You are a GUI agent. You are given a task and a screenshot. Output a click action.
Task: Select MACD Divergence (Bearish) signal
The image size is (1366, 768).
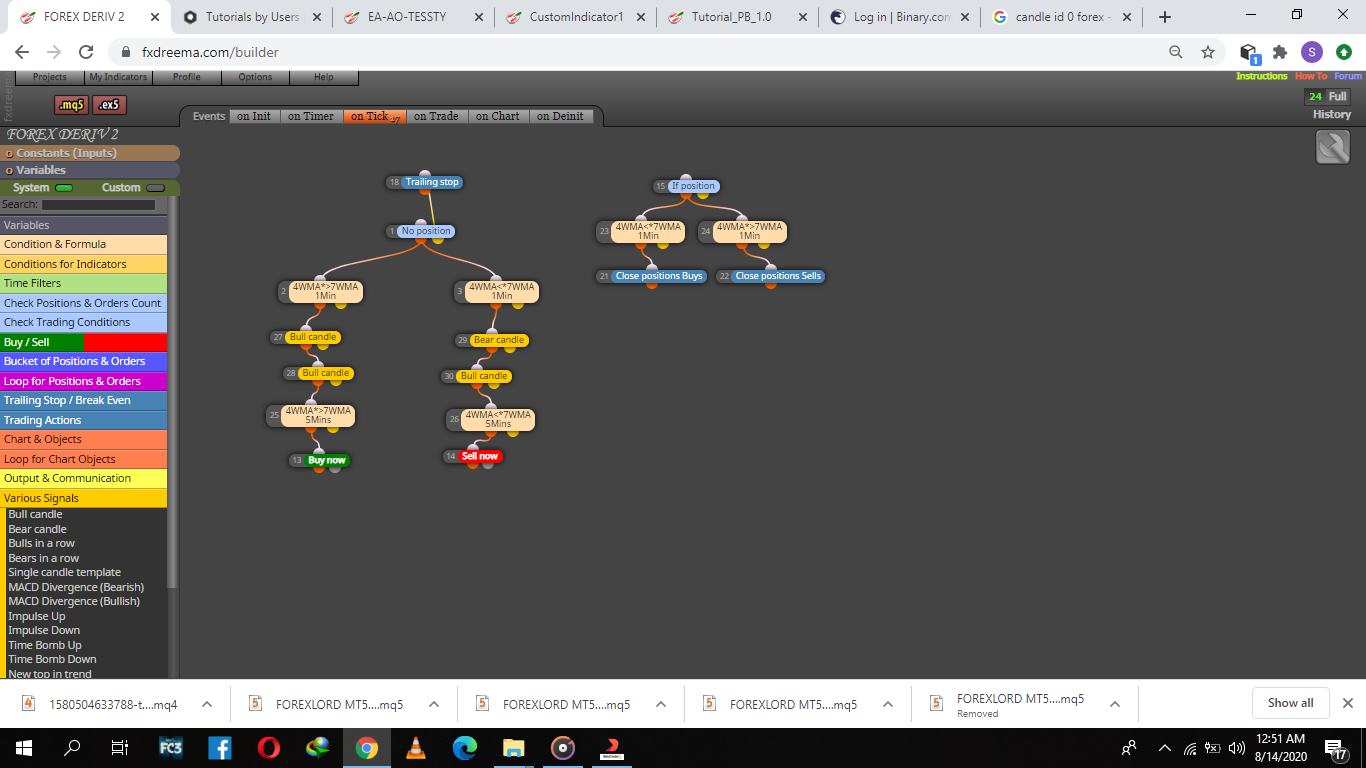click(x=76, y=587)
